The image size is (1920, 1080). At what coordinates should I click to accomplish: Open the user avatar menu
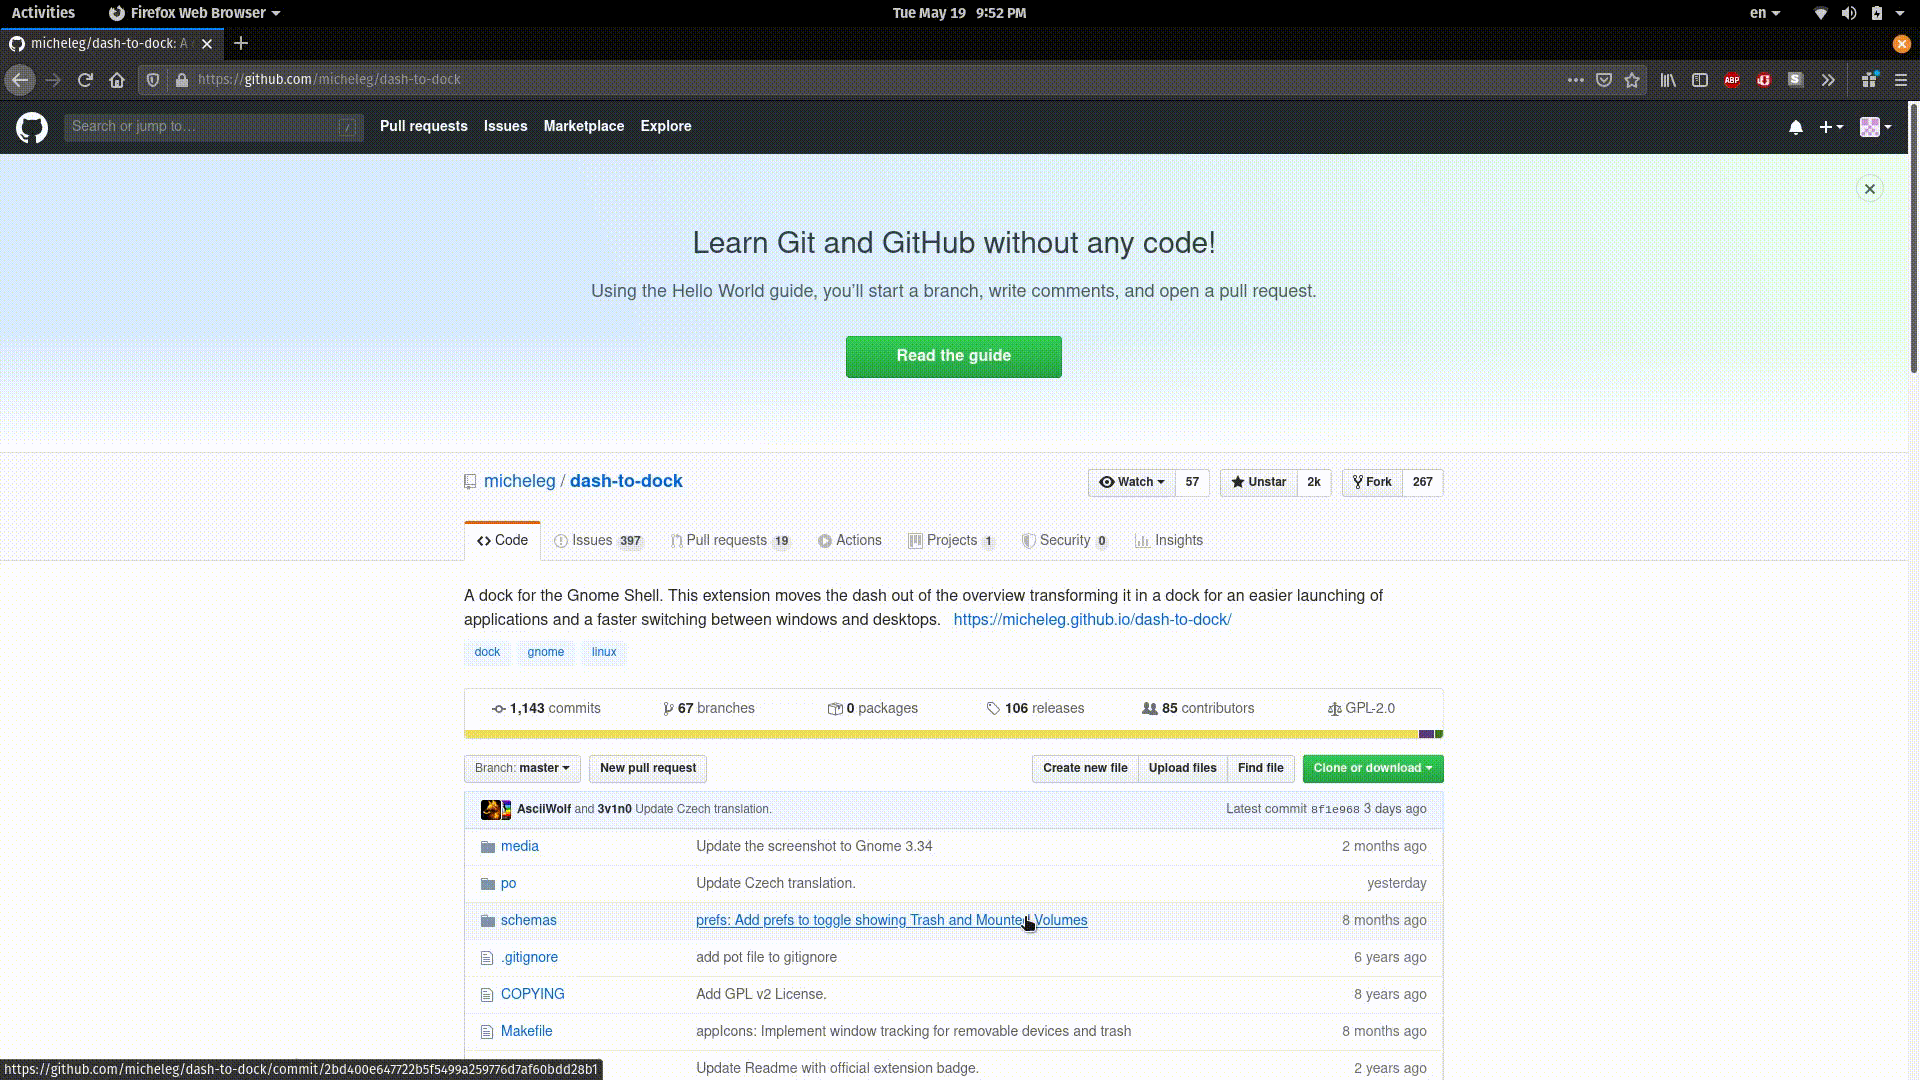tap(1875, 127)
